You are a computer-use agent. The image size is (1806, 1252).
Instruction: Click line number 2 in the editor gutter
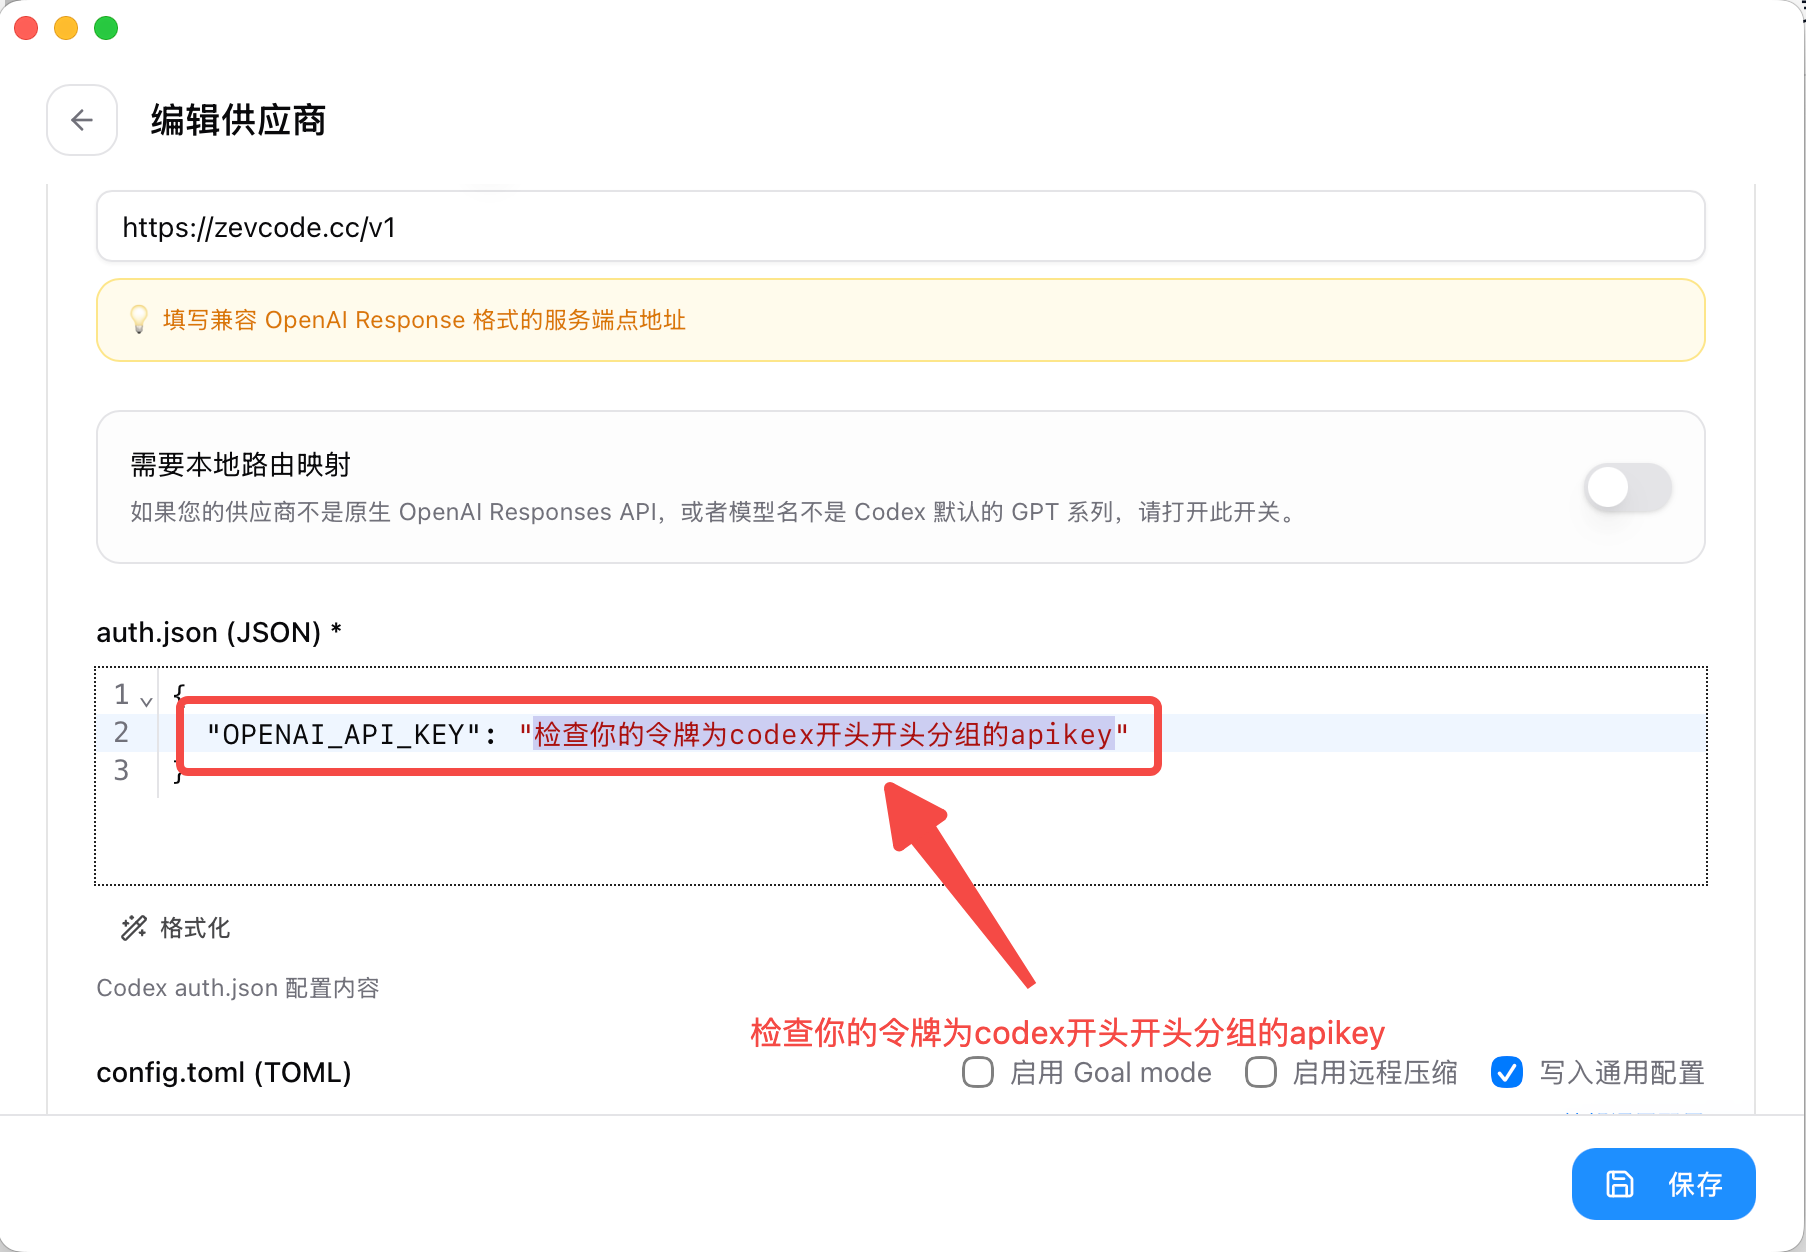[122, 732]
